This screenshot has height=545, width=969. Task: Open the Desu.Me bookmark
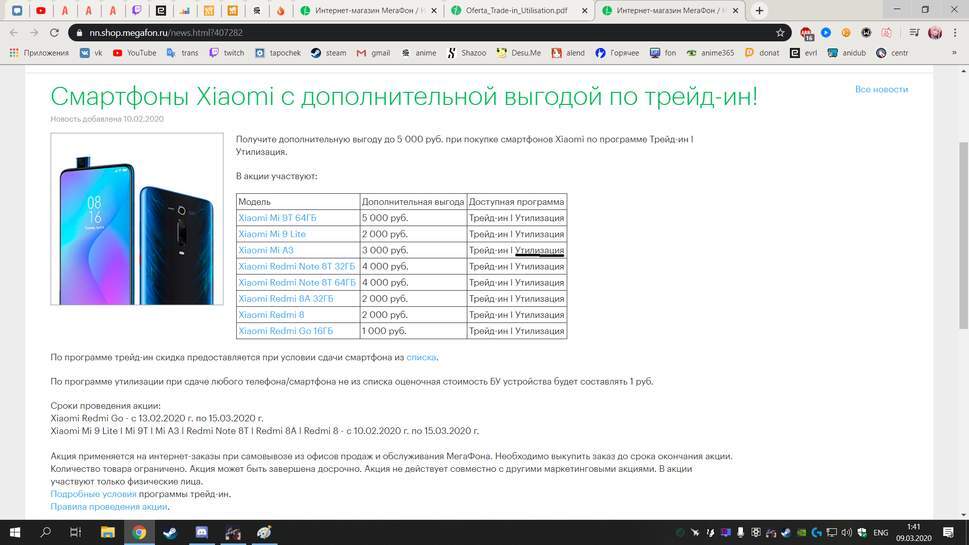click(x=518, y=53)
